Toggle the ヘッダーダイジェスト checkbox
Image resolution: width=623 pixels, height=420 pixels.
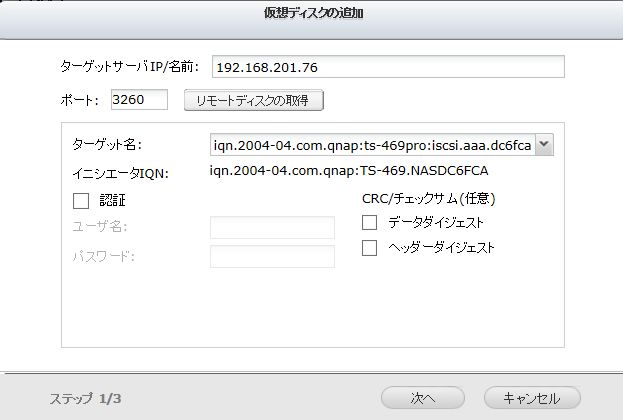coord(370,246)
